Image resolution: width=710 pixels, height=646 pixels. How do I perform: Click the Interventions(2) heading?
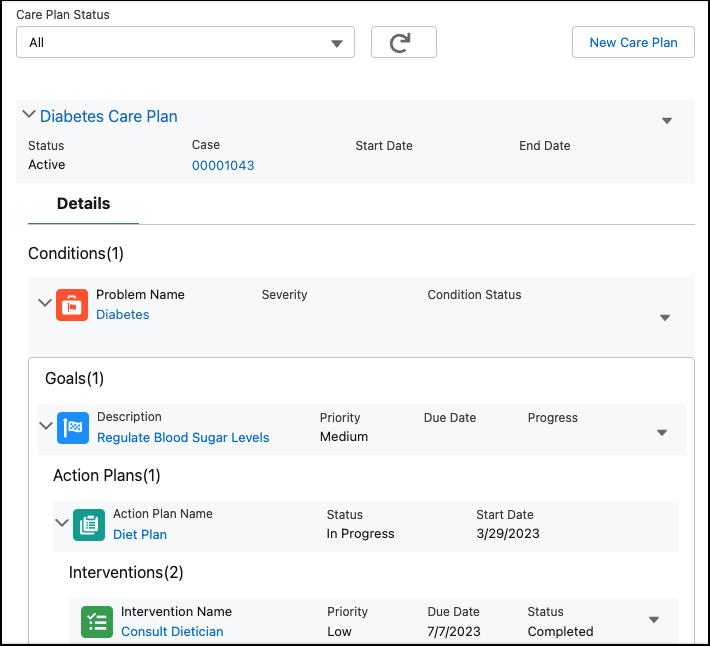[x=126, y=572]
